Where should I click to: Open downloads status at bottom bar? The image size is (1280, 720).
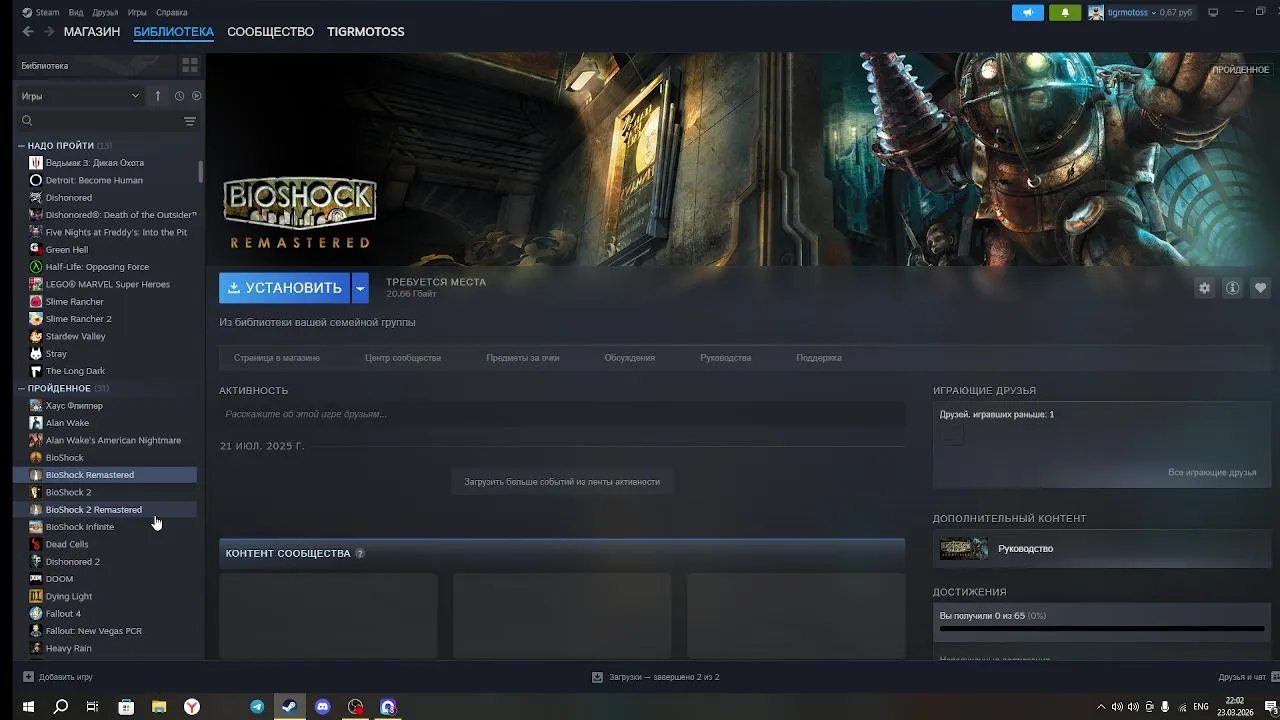[x=656, y=677]
